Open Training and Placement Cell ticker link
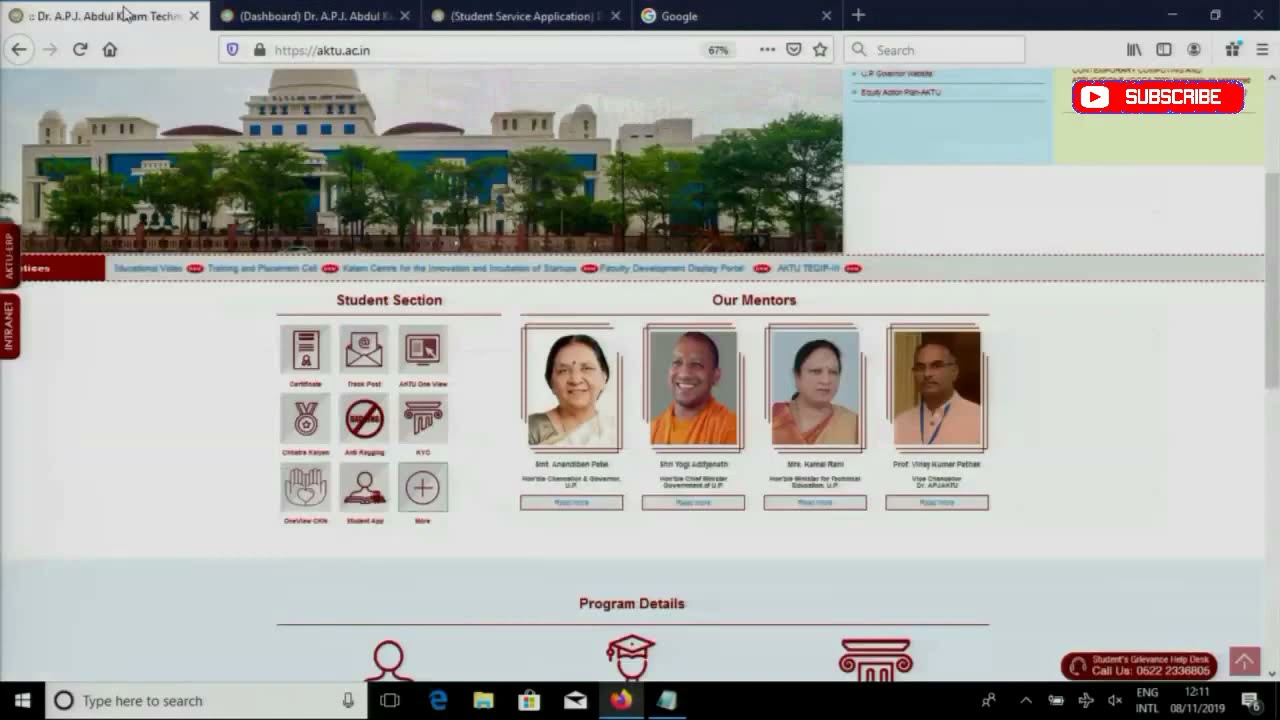The height and width of the screenshot is (720, 1280). [262, 268]
